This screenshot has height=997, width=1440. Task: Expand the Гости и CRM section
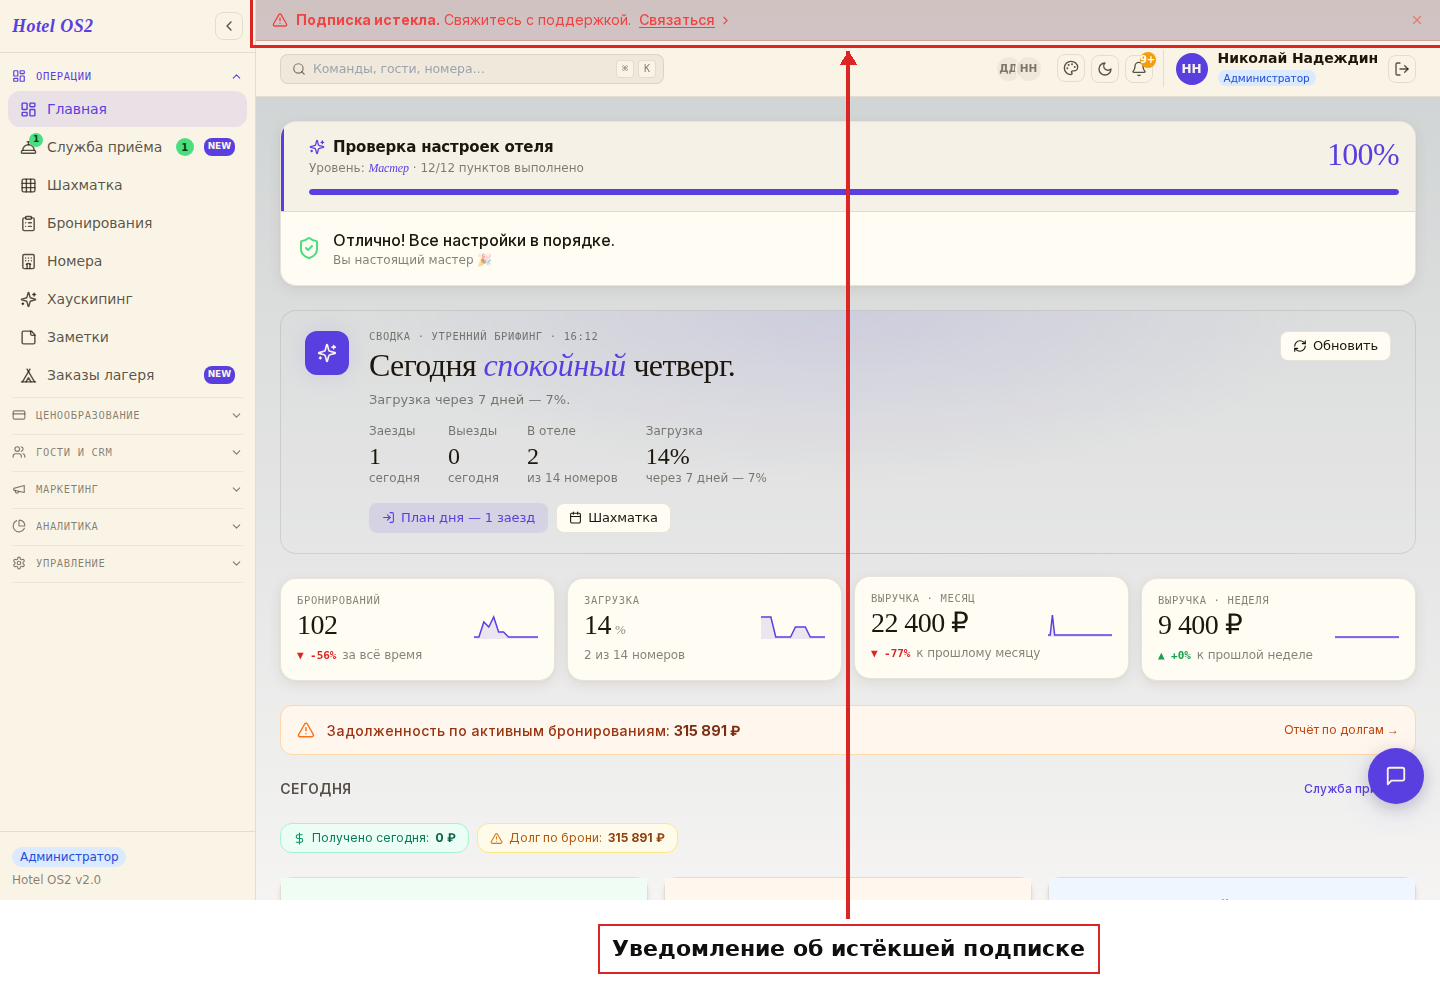click(x=128, y=452)
